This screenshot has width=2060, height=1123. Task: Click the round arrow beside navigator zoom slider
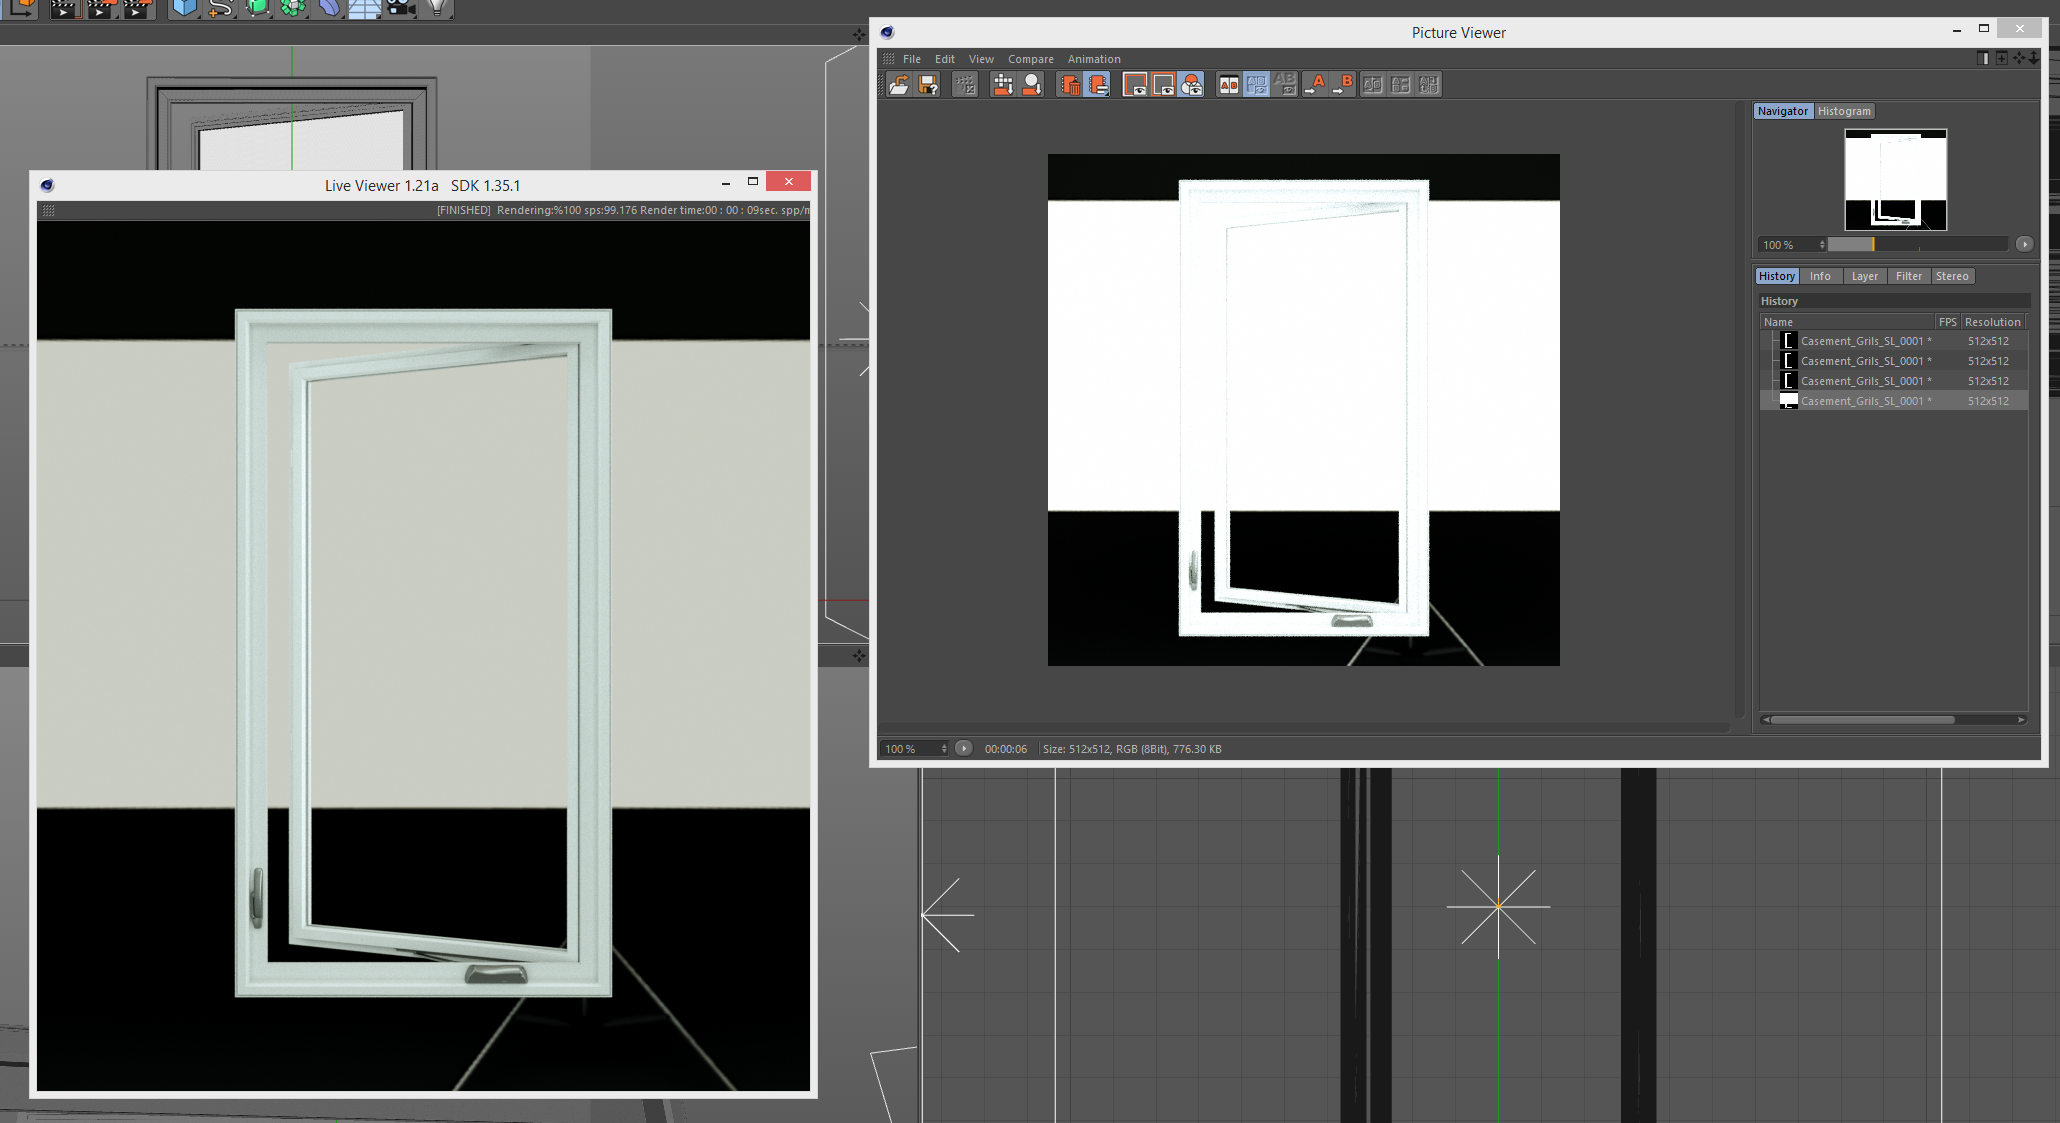point(2024,244)
